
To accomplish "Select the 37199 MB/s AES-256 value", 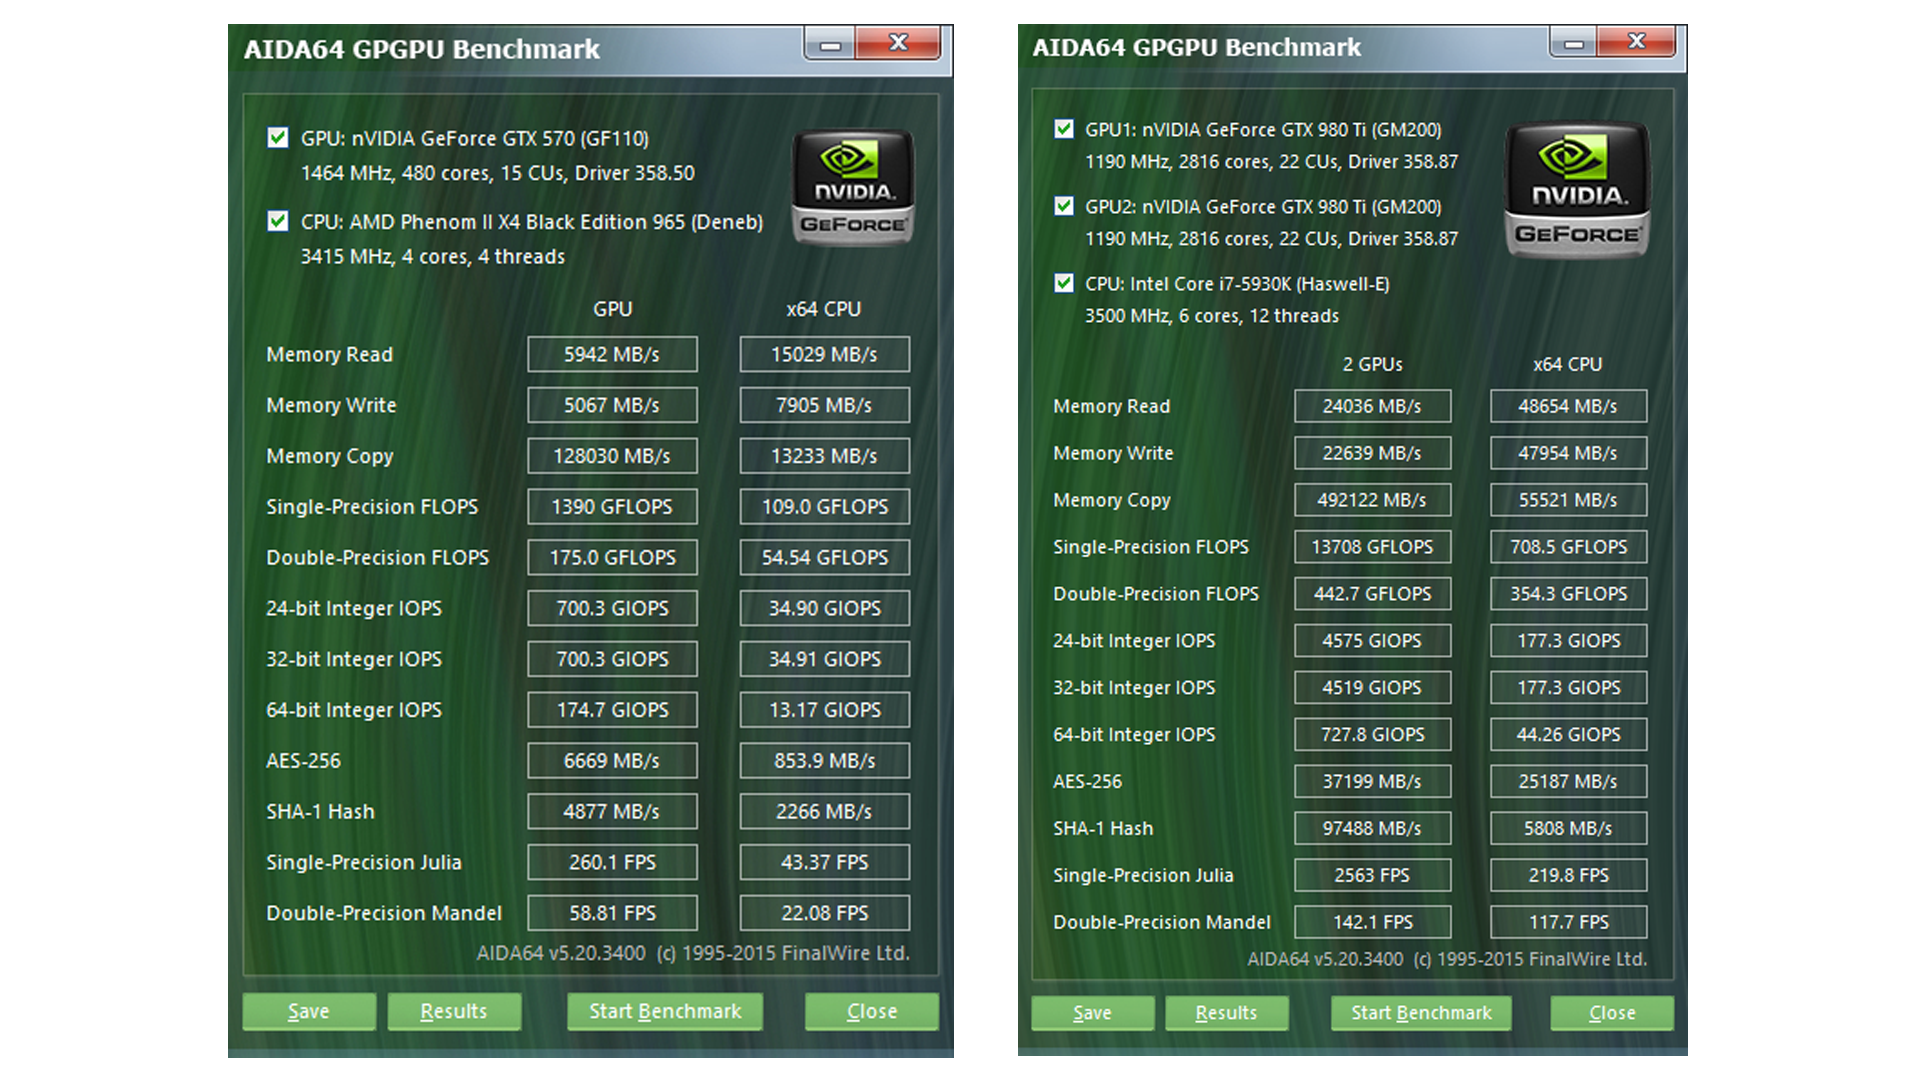I will [x=1372, y=781].
